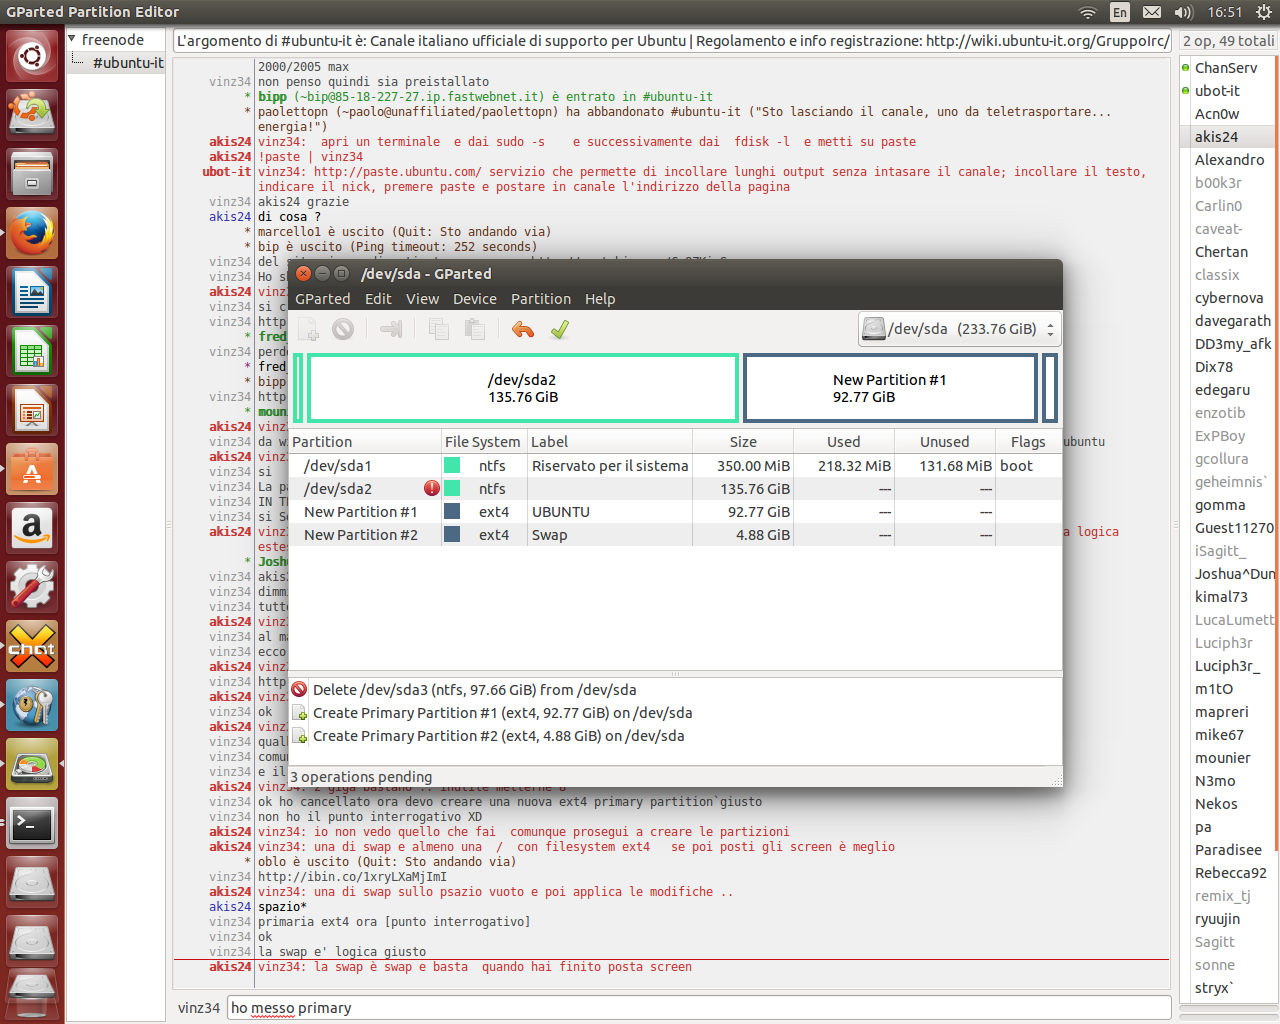The height and width of the screenshot is (1024, 1280).
Task: Open the /dev/sda device selector dropdown
Action: (x=958, y=329)
